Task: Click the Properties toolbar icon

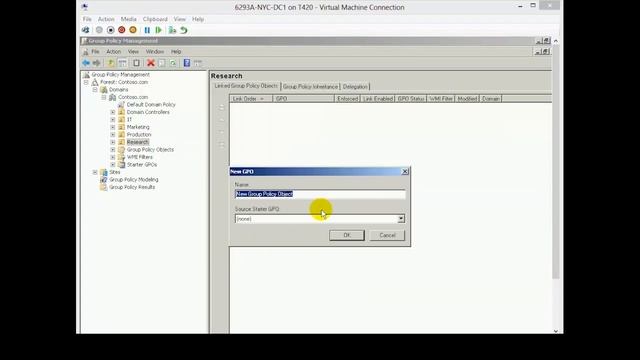Action: [162, 63]
